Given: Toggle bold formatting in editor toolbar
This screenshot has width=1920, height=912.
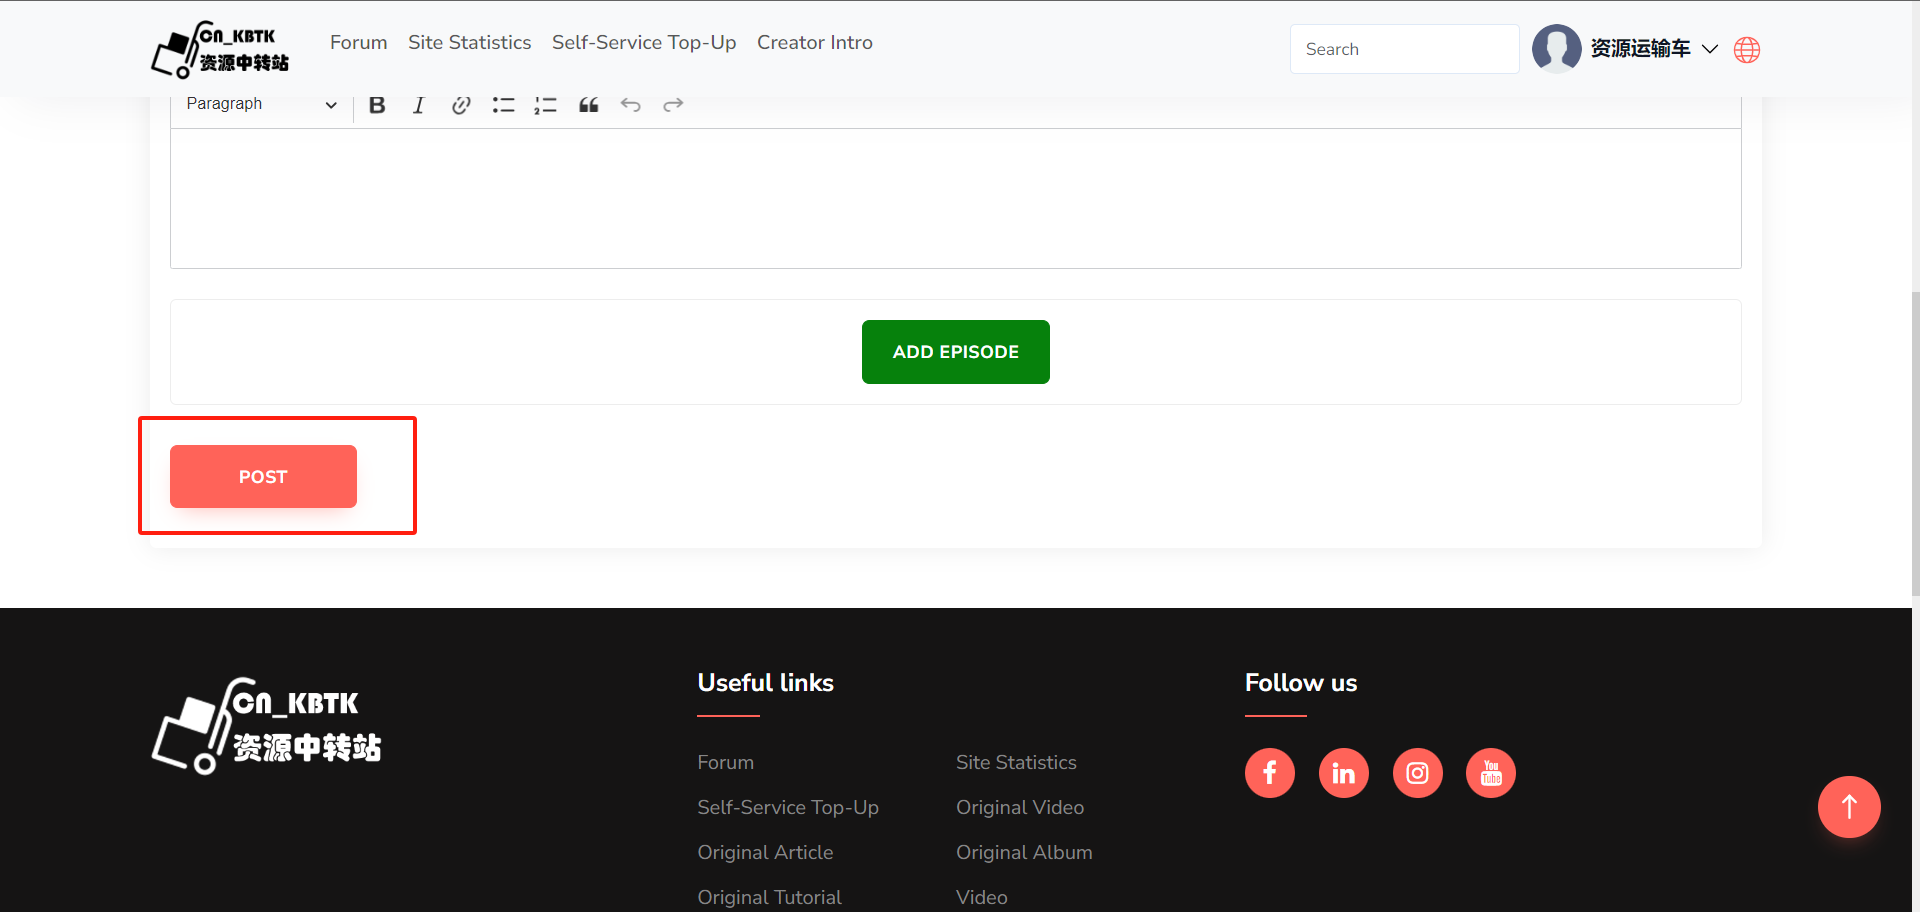Looking at the screenshot, I should pos(377,105).
